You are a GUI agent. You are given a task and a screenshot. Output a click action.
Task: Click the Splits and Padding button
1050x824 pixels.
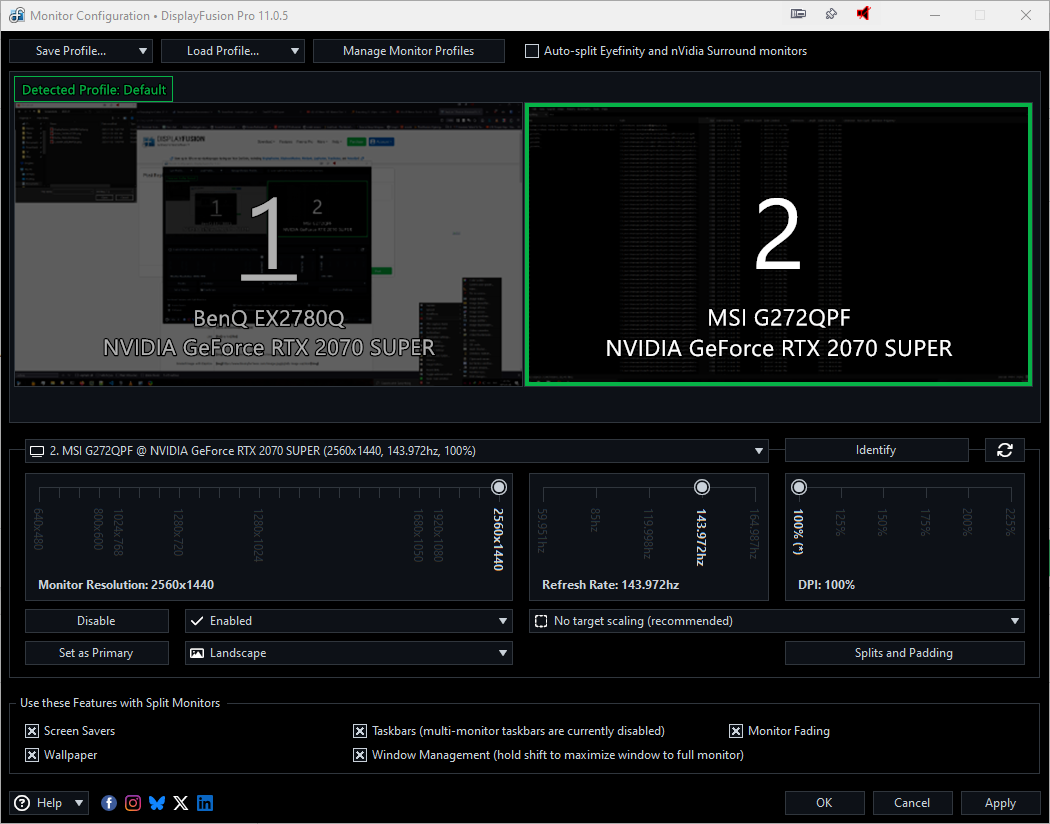(904, 653)
